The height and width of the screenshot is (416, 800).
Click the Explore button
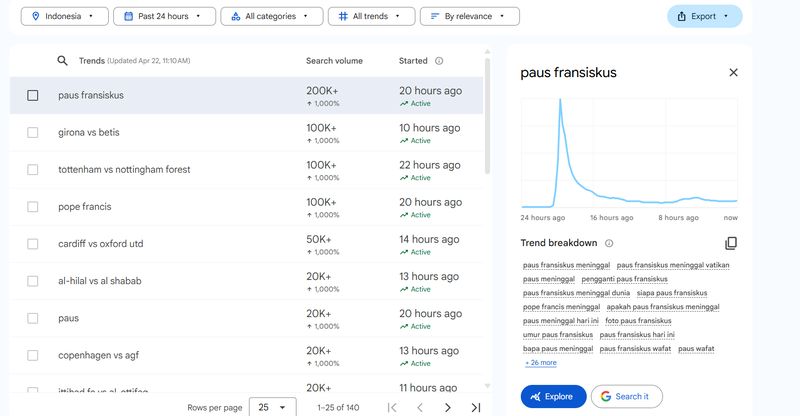tap(553, 397)
